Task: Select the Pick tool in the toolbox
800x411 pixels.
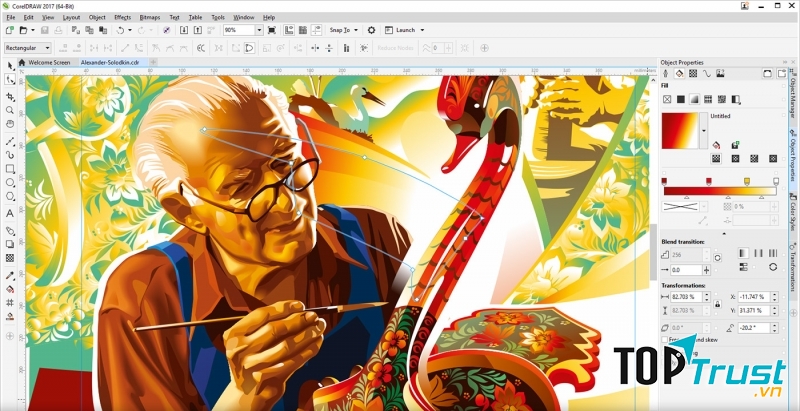Action: (10, 66)
